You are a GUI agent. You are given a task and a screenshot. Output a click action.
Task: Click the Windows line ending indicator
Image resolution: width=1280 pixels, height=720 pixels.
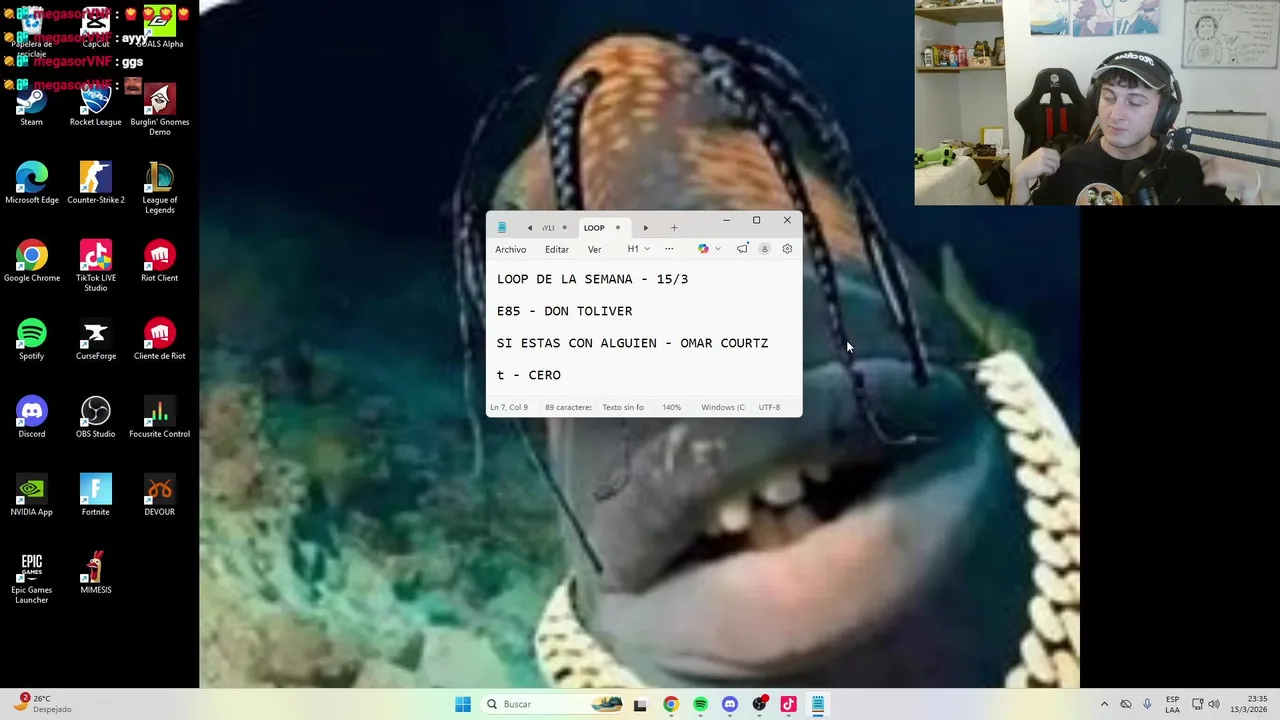723,407
